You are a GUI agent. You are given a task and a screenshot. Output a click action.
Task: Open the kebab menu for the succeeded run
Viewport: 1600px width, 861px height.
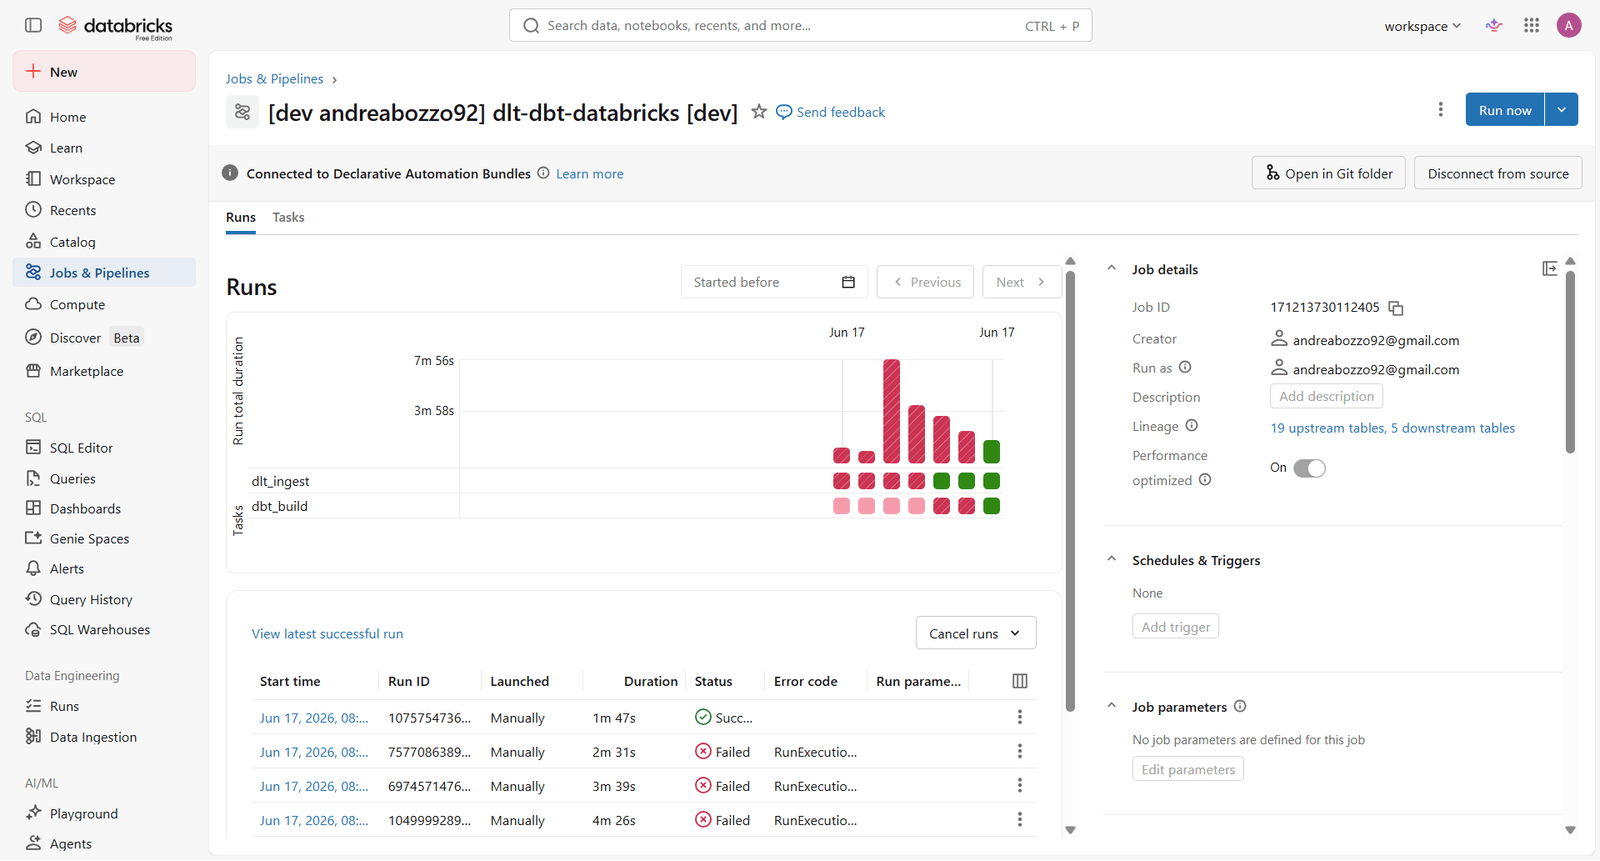(1020, 717)
